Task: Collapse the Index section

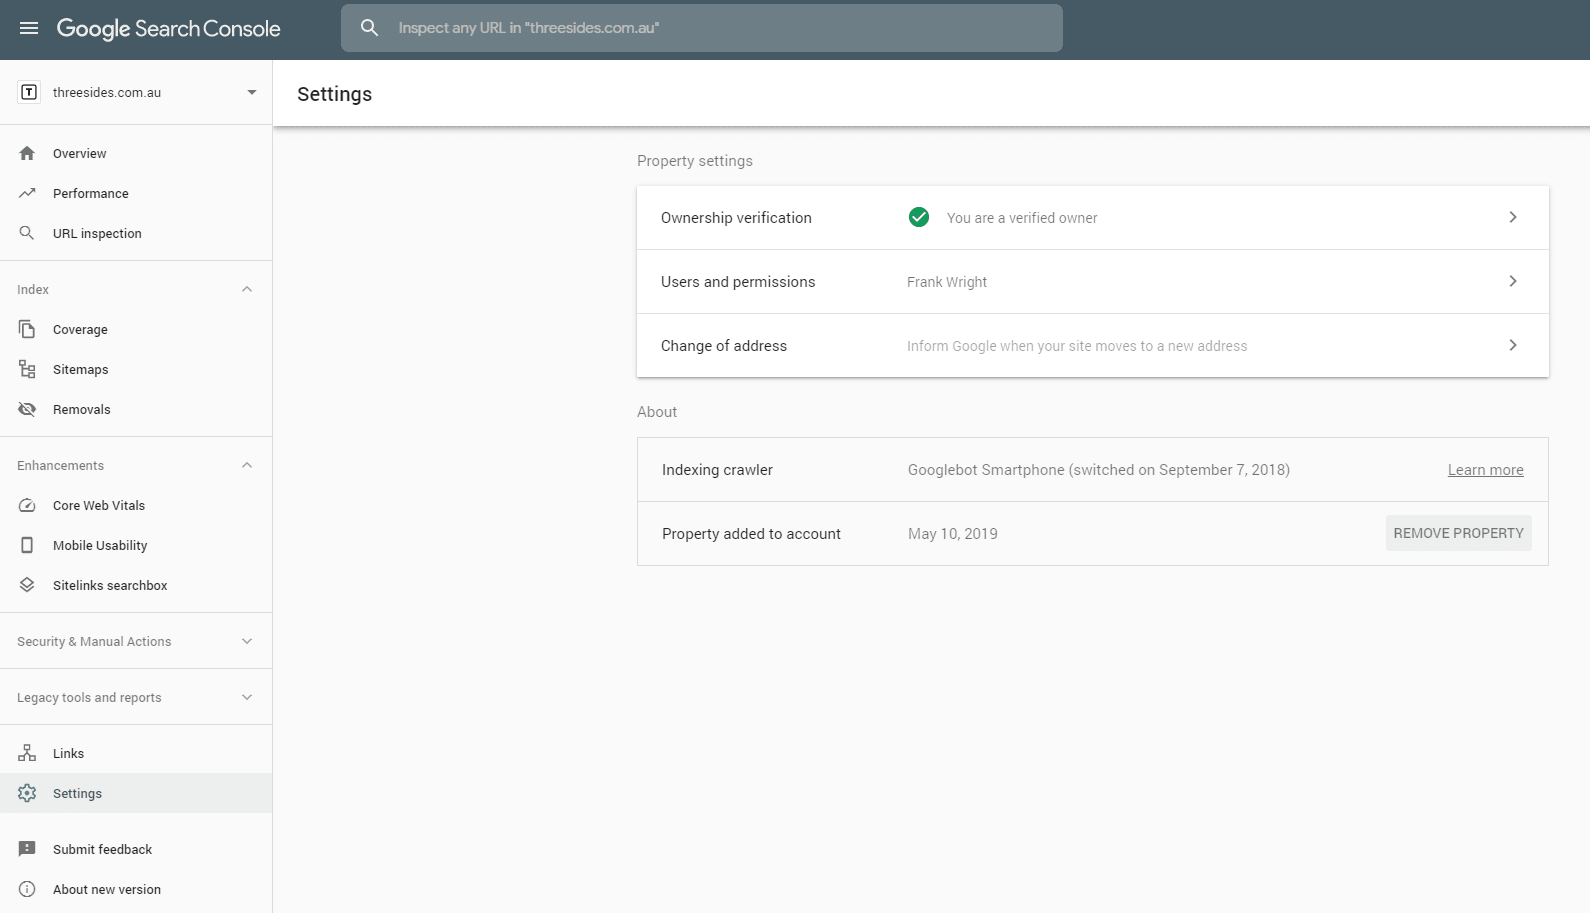Action: tap(247, 289)
